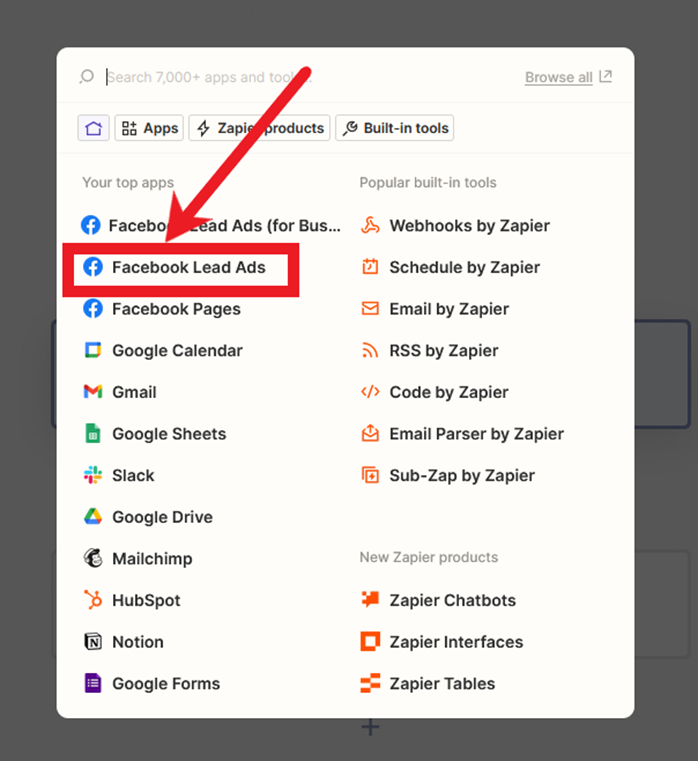Switch to the Apps tab
Image resolution: width=698 pixels, height=761 pixels.
coord(149,128)
